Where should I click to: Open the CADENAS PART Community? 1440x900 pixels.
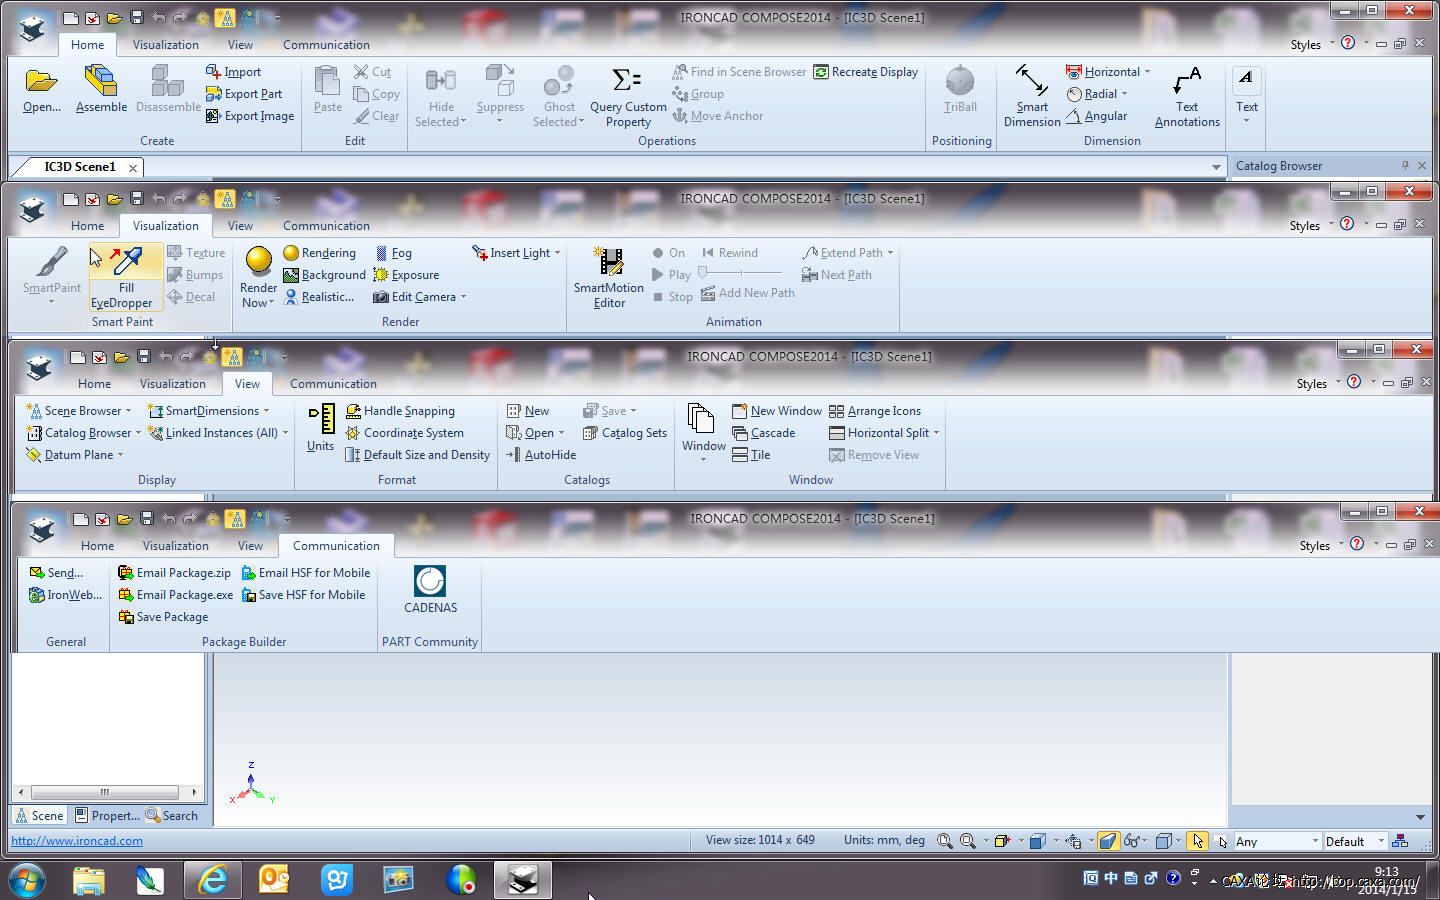click(x=430, y=590)
